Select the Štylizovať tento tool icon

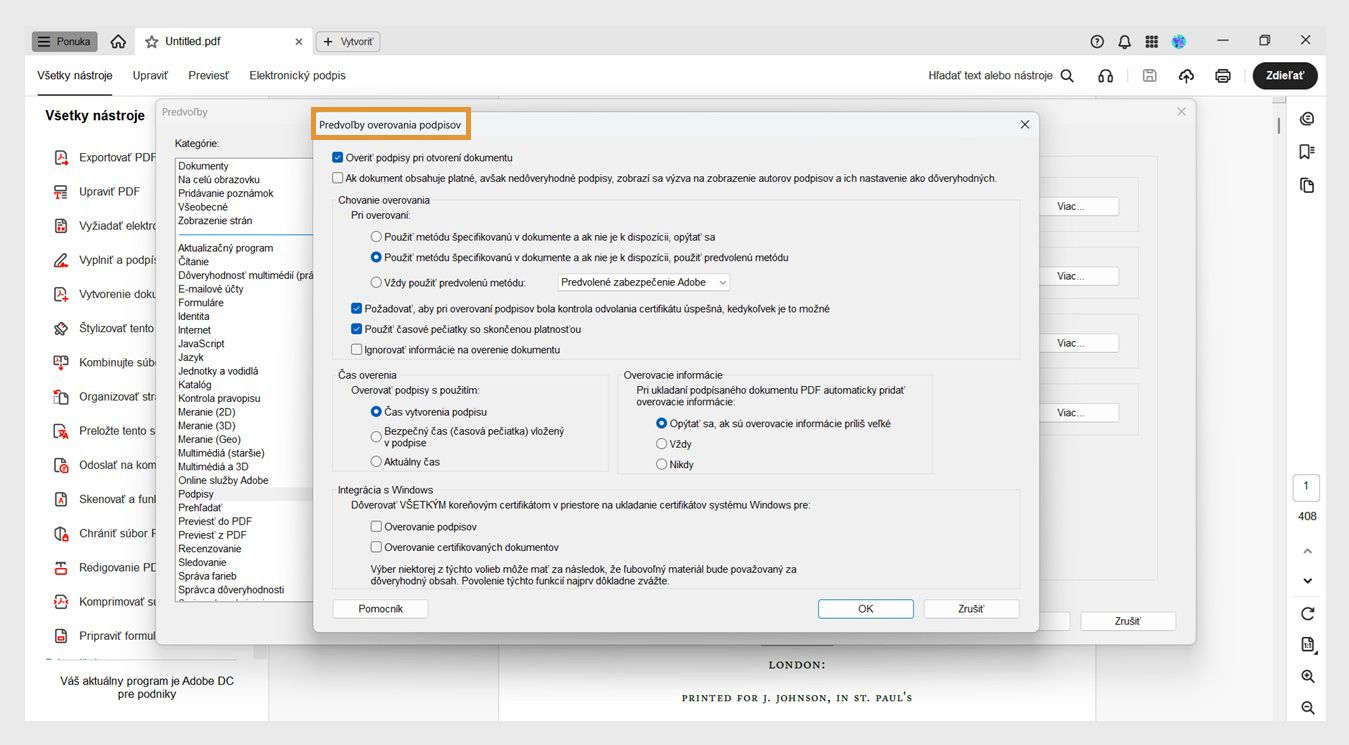click(x=61, y=328)
